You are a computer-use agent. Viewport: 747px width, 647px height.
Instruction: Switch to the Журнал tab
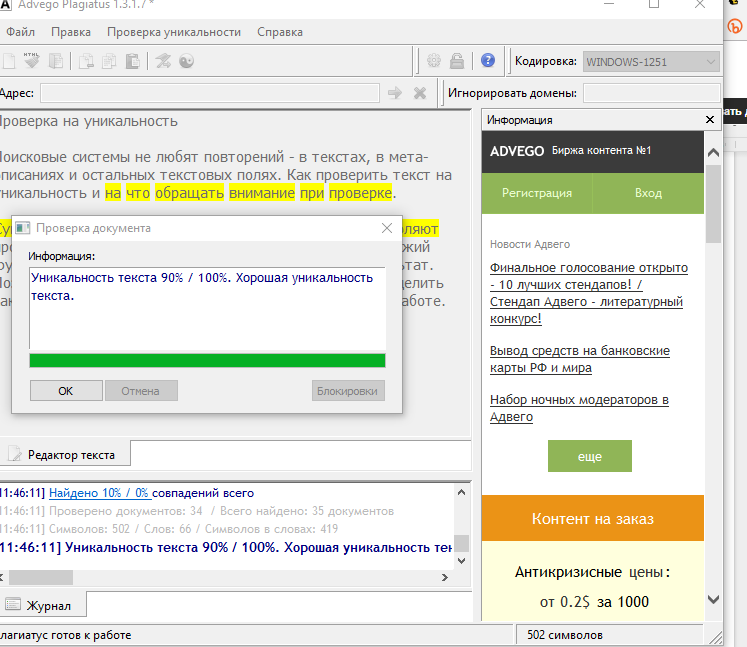(x=41, y=606)
